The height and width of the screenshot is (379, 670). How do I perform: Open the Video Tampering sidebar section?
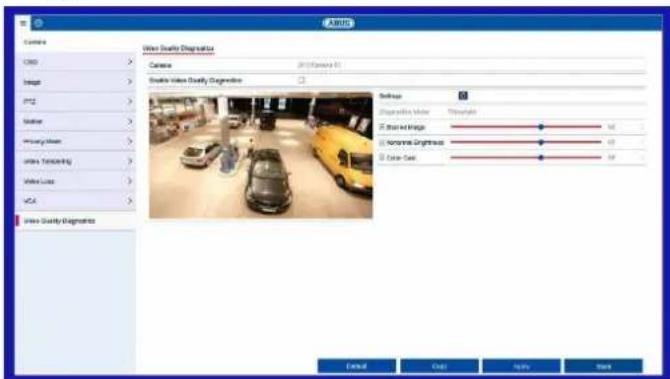[x=76, y=161]
